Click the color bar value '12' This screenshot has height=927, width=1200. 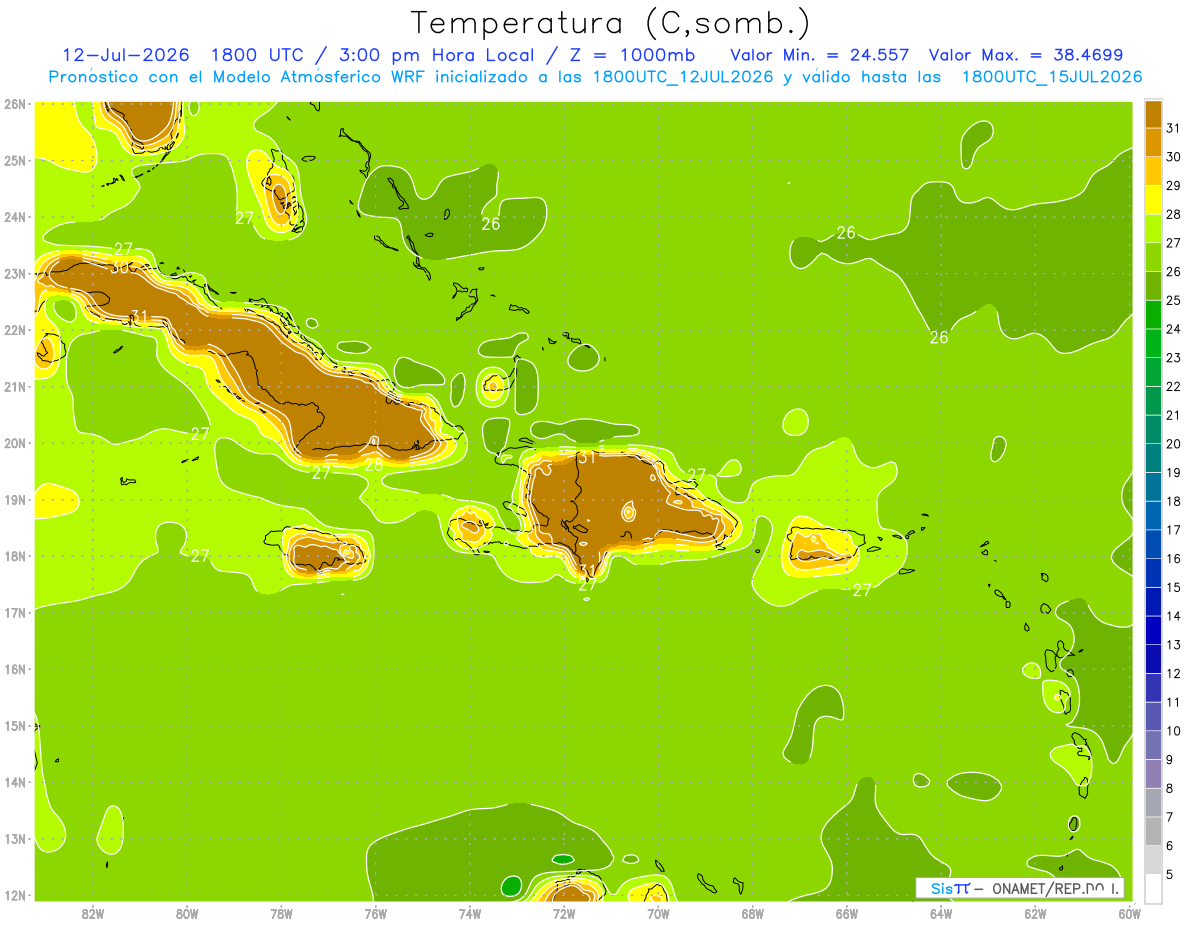pyautogui.click(x=1173, y=674)
